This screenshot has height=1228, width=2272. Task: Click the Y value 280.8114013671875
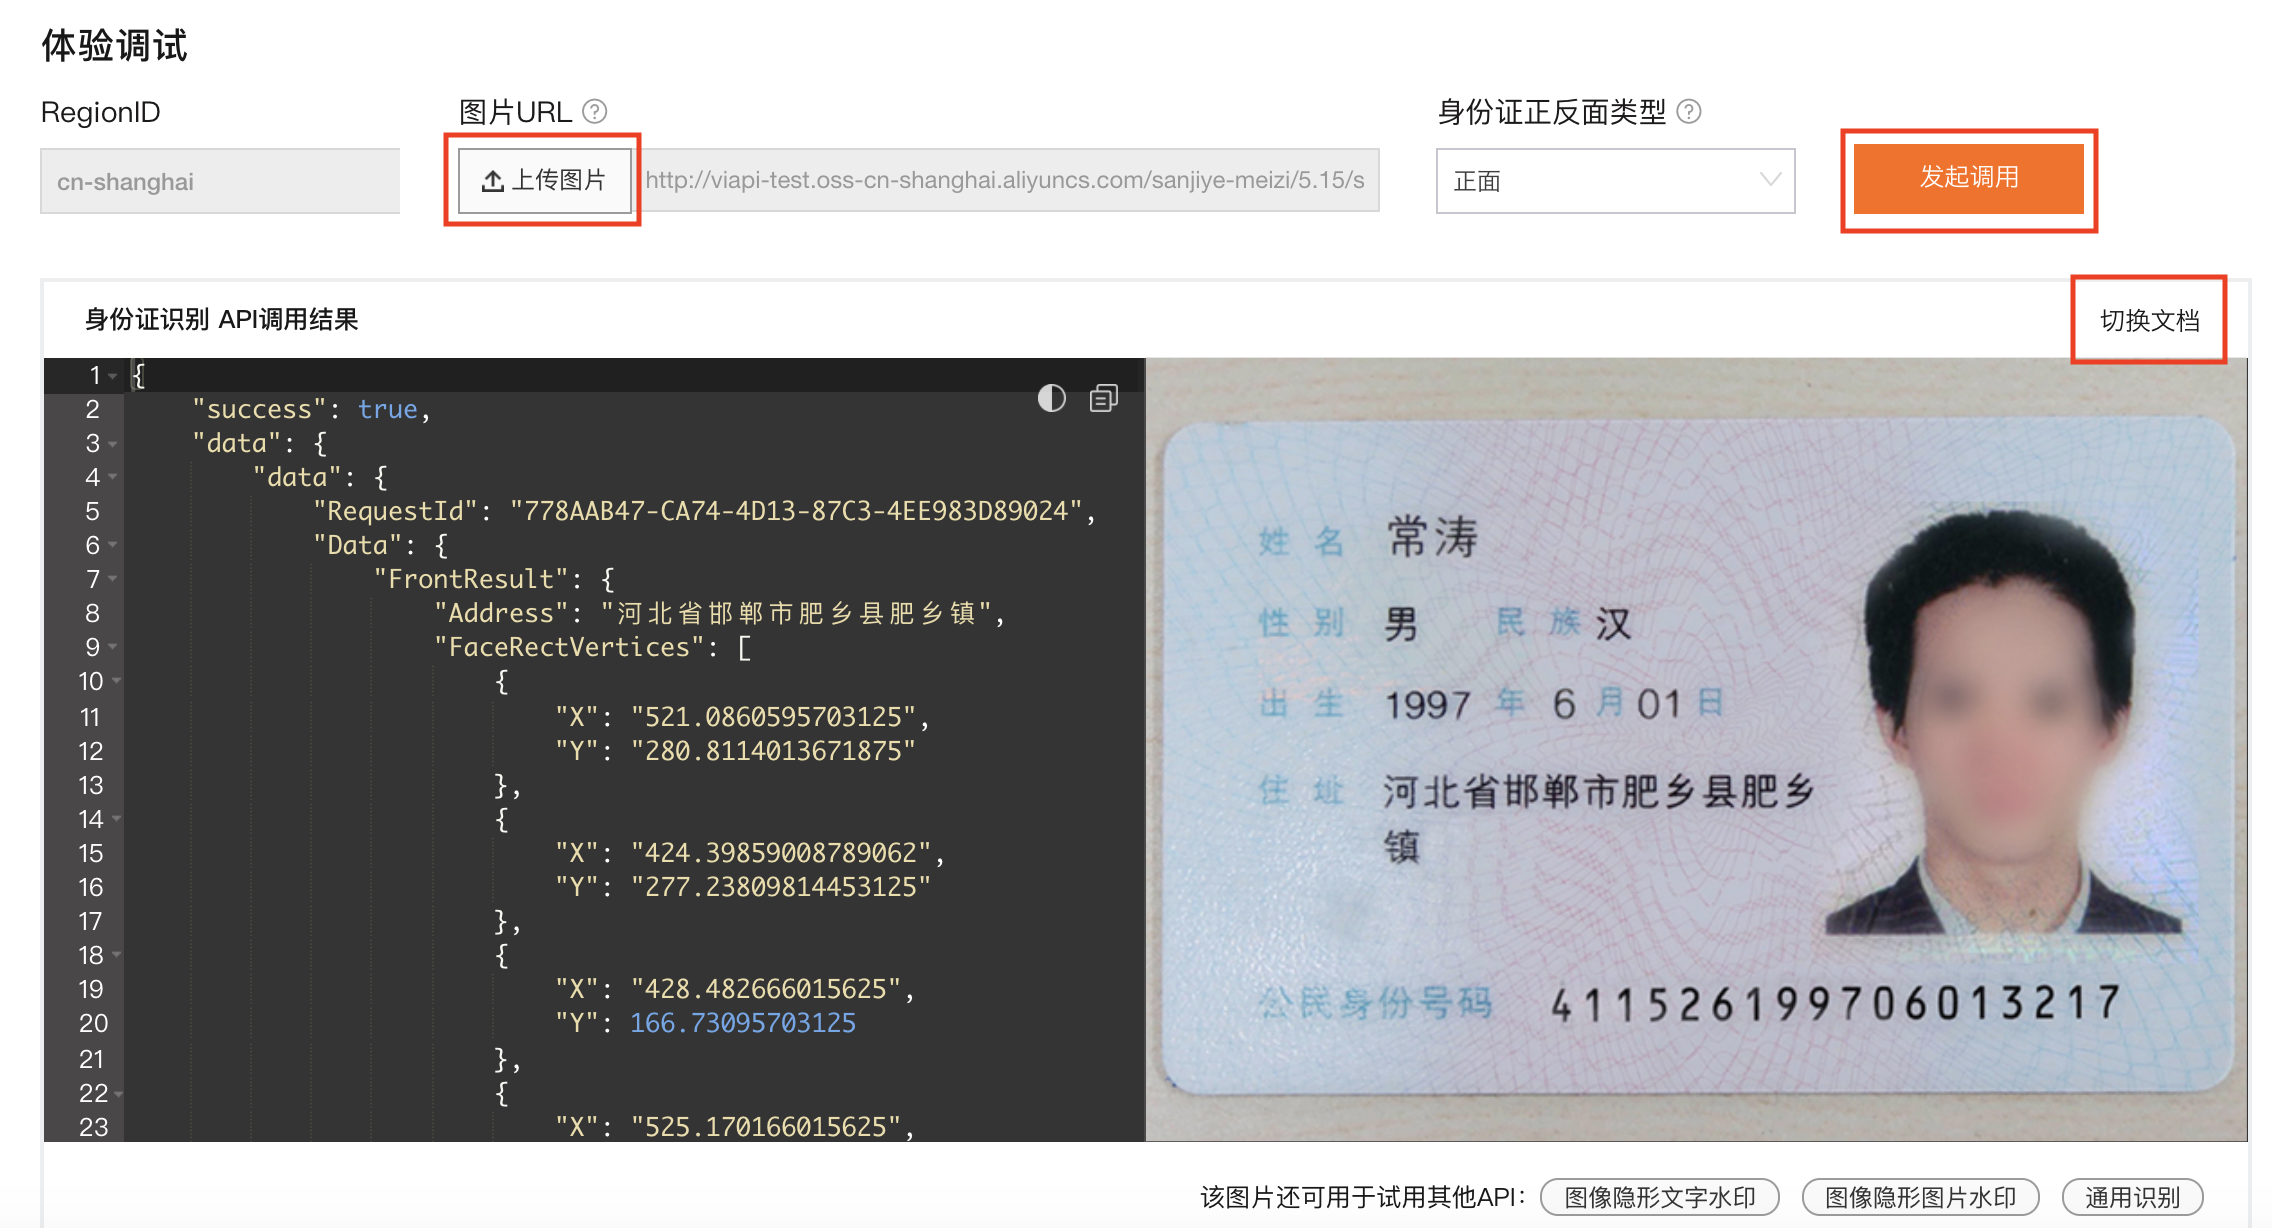click(x=774, y=751)
